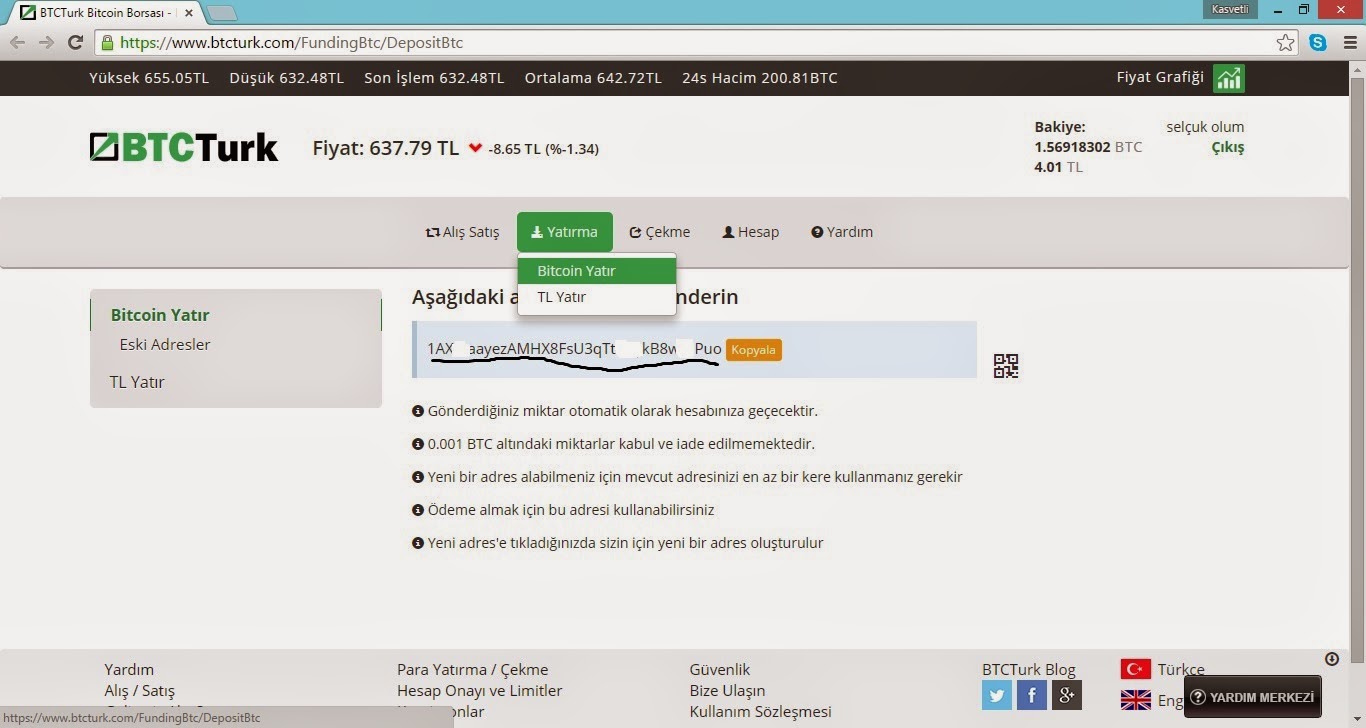Select TL Yatır in sidebar
The image size is (1366, 728).
pyautogui.click(x=137, y=382)
